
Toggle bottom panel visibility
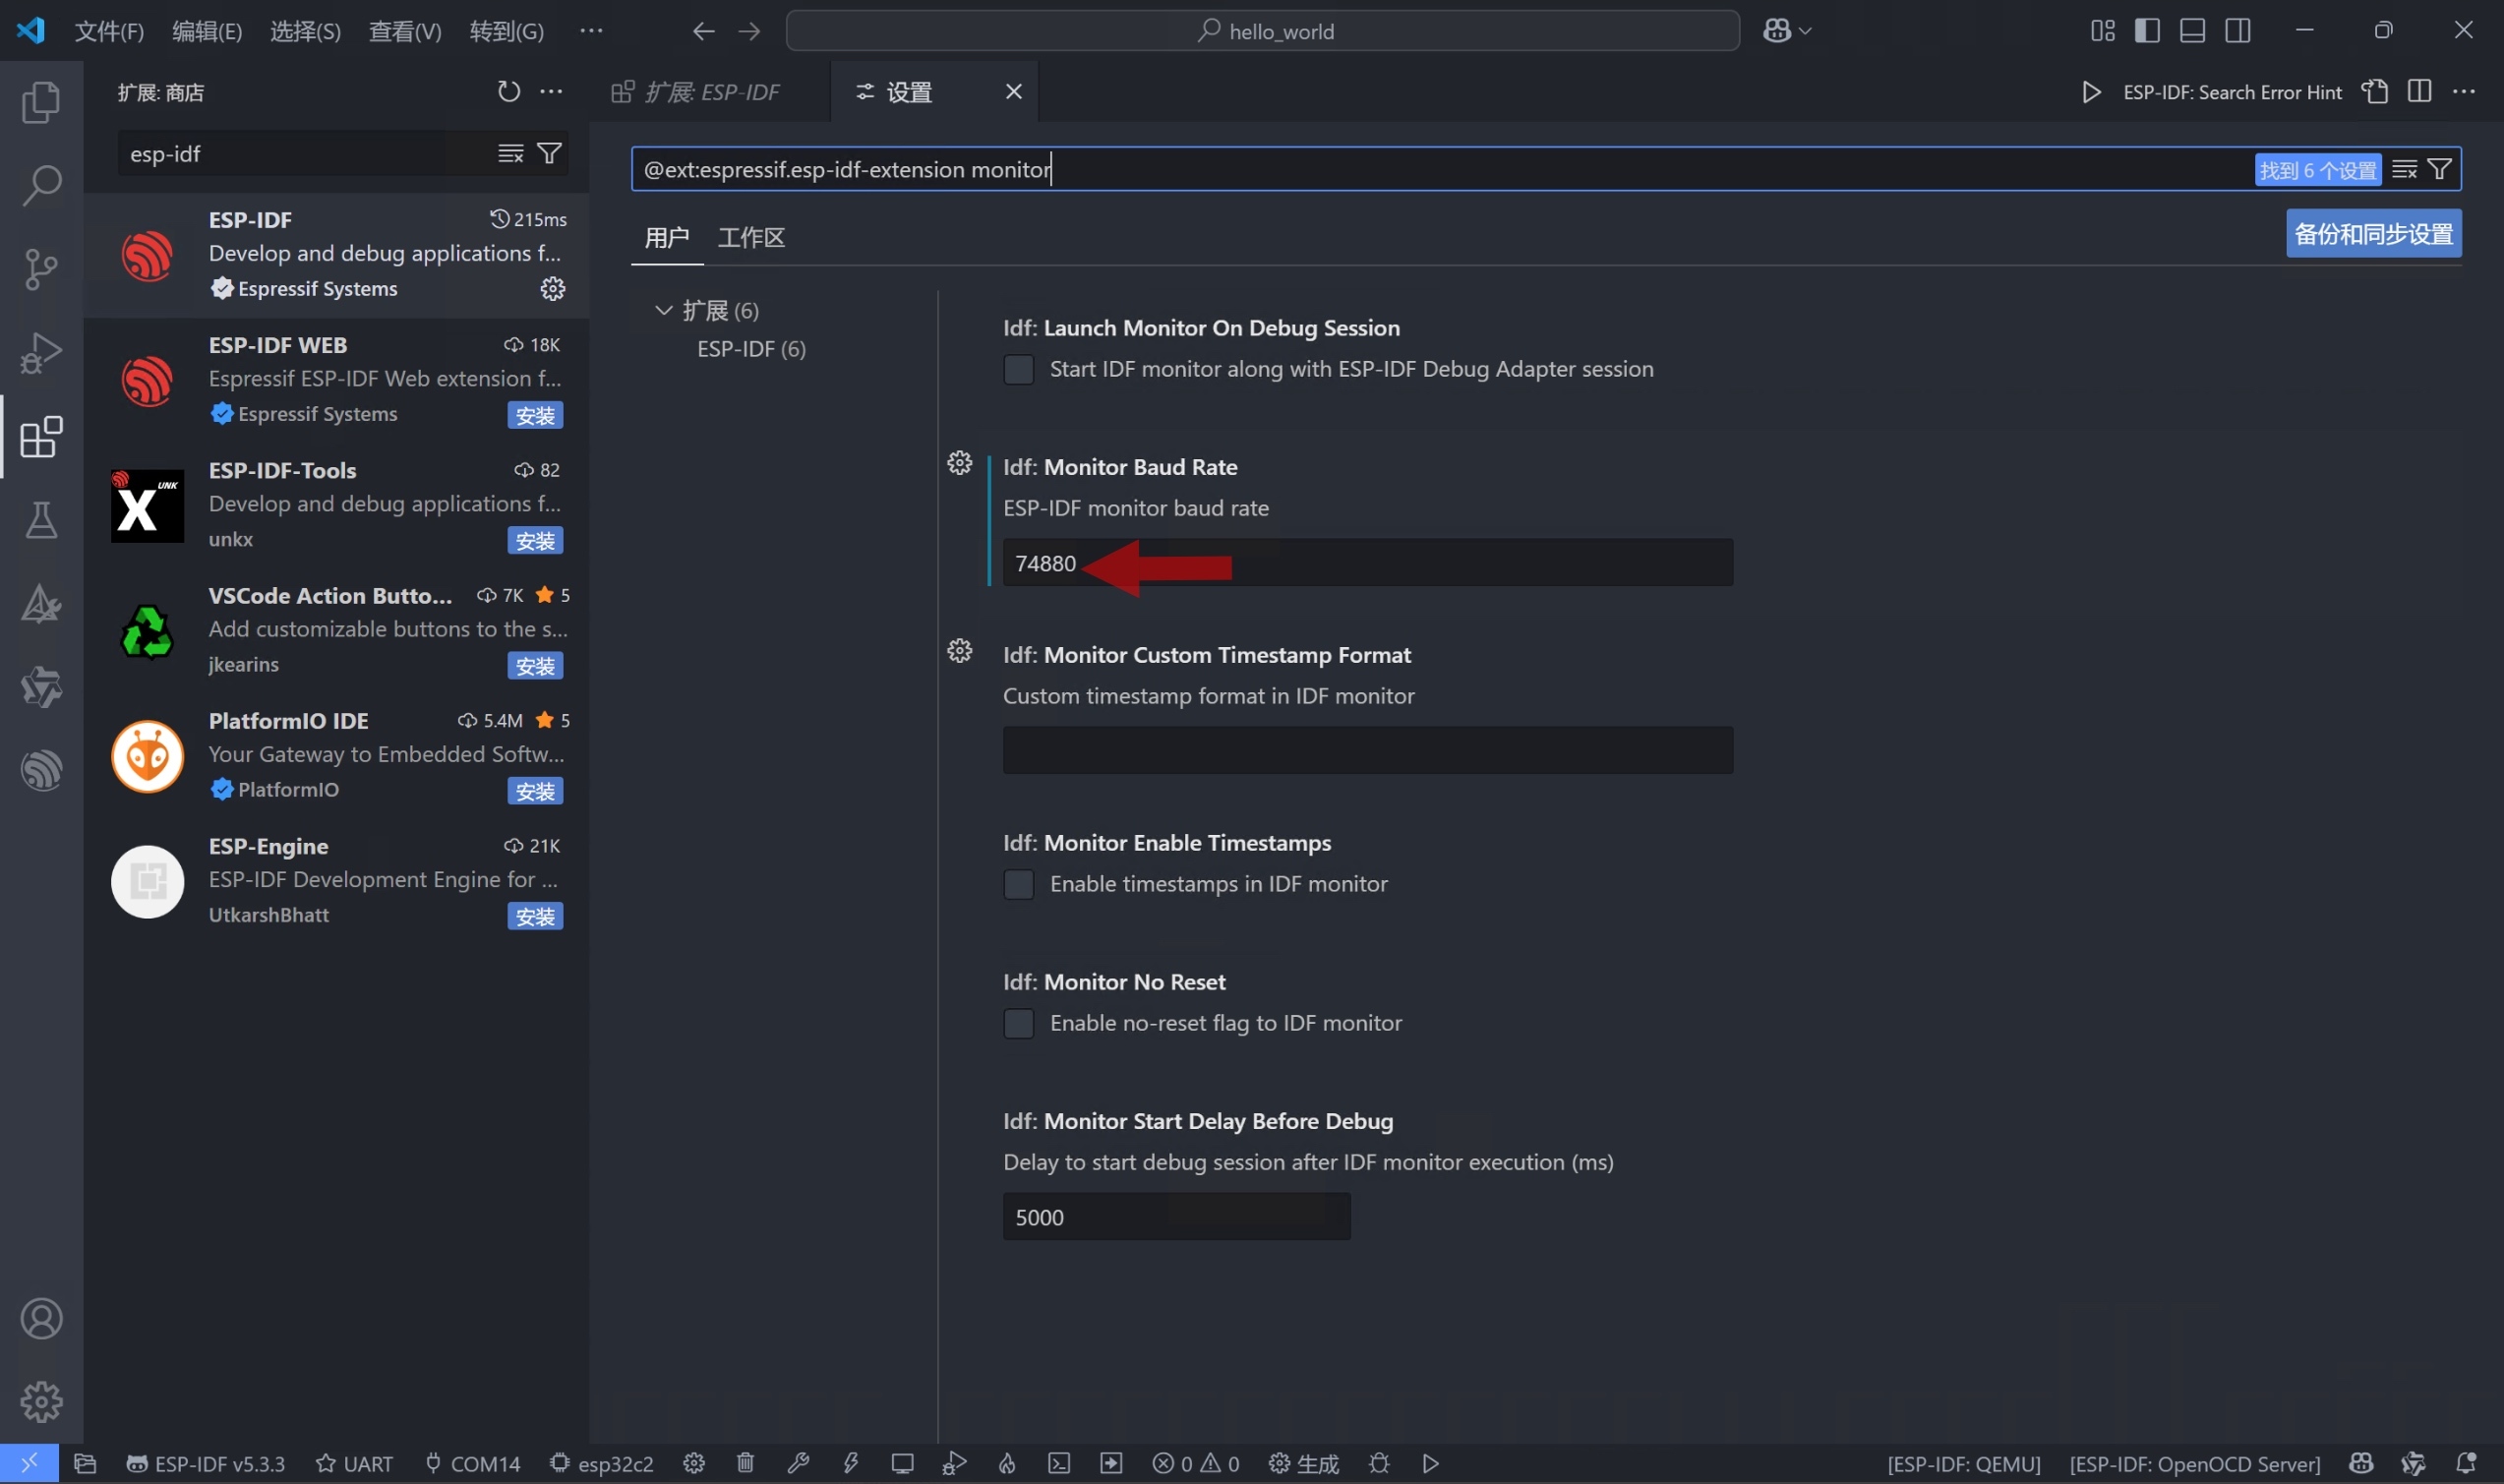[2193, 31]
